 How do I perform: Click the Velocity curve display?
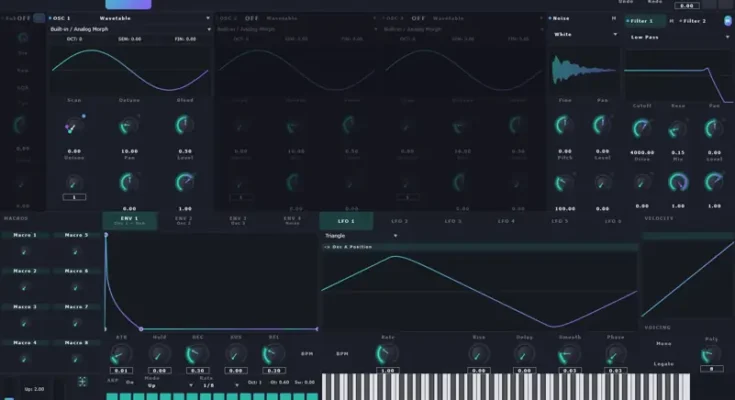687,279
